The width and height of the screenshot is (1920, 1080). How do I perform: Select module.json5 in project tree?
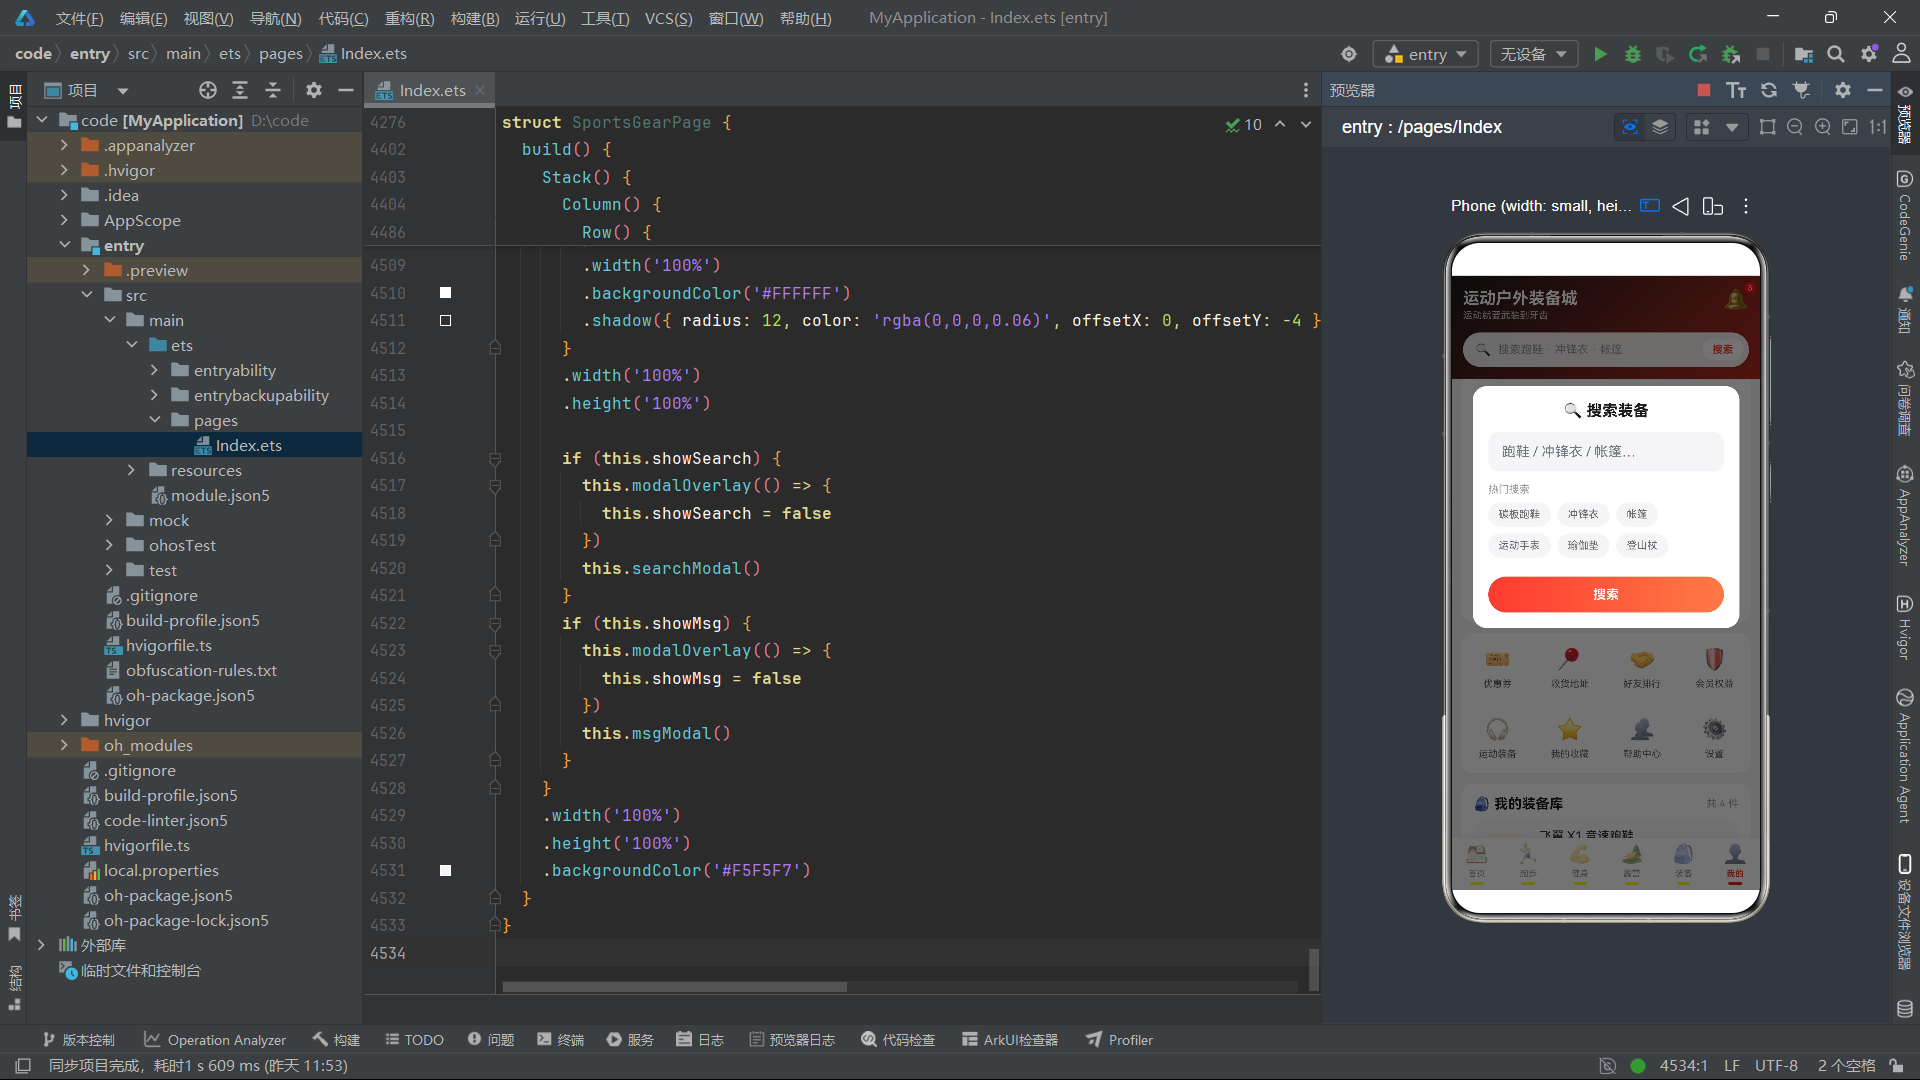[220, 495]
